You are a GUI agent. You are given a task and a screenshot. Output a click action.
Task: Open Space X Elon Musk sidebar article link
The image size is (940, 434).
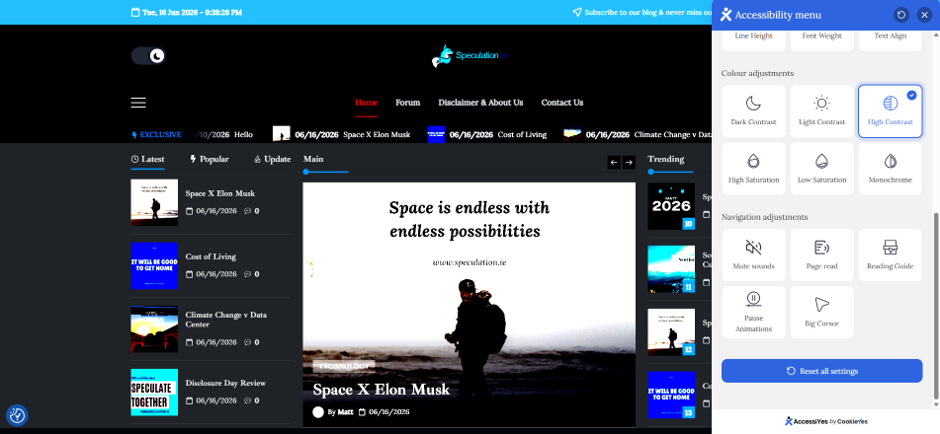(x=220, y=194)
